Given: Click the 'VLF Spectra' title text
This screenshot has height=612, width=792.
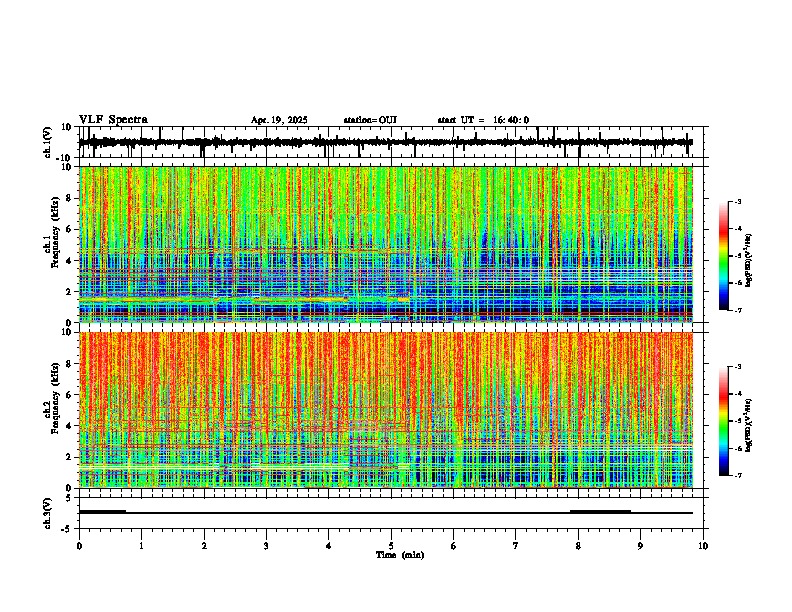Looking at the screenshot, I should click(113, 120).
